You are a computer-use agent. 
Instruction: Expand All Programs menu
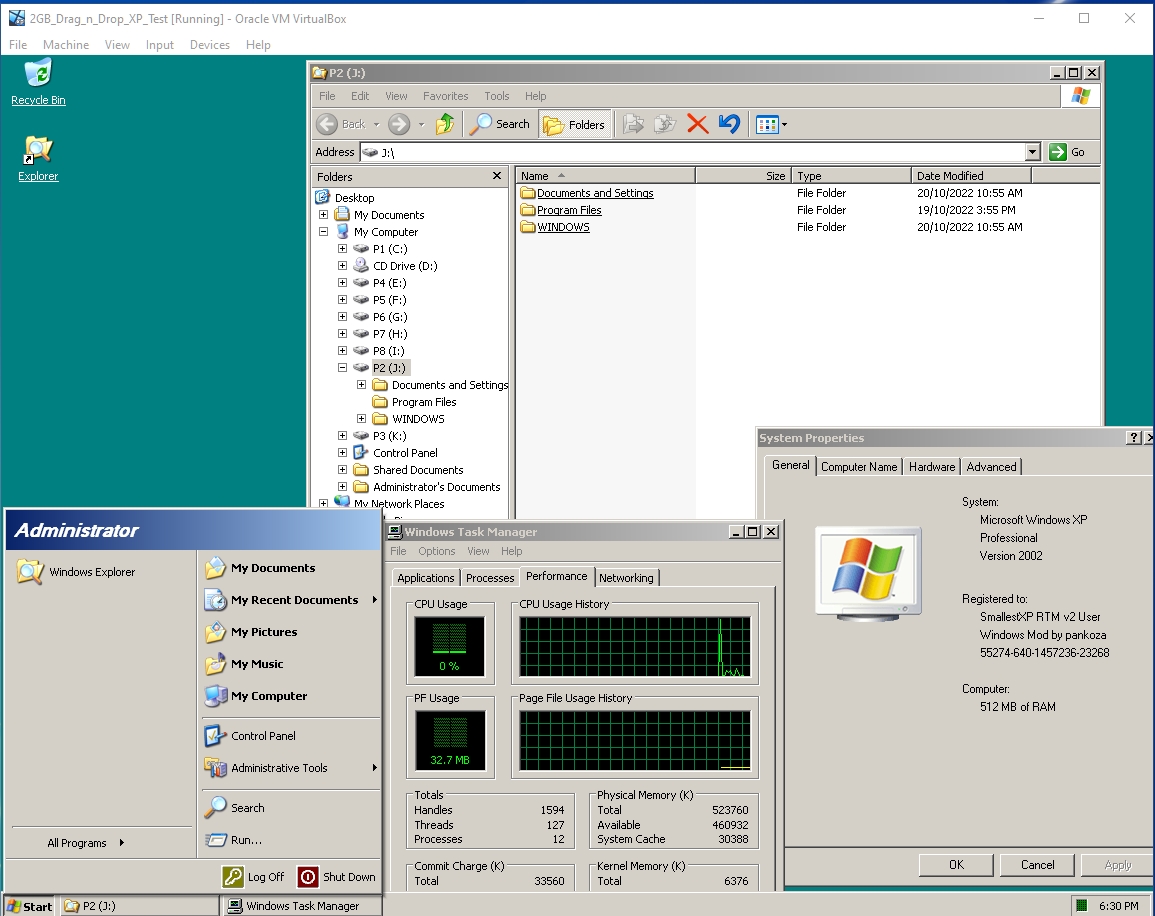tap(86, 842)
